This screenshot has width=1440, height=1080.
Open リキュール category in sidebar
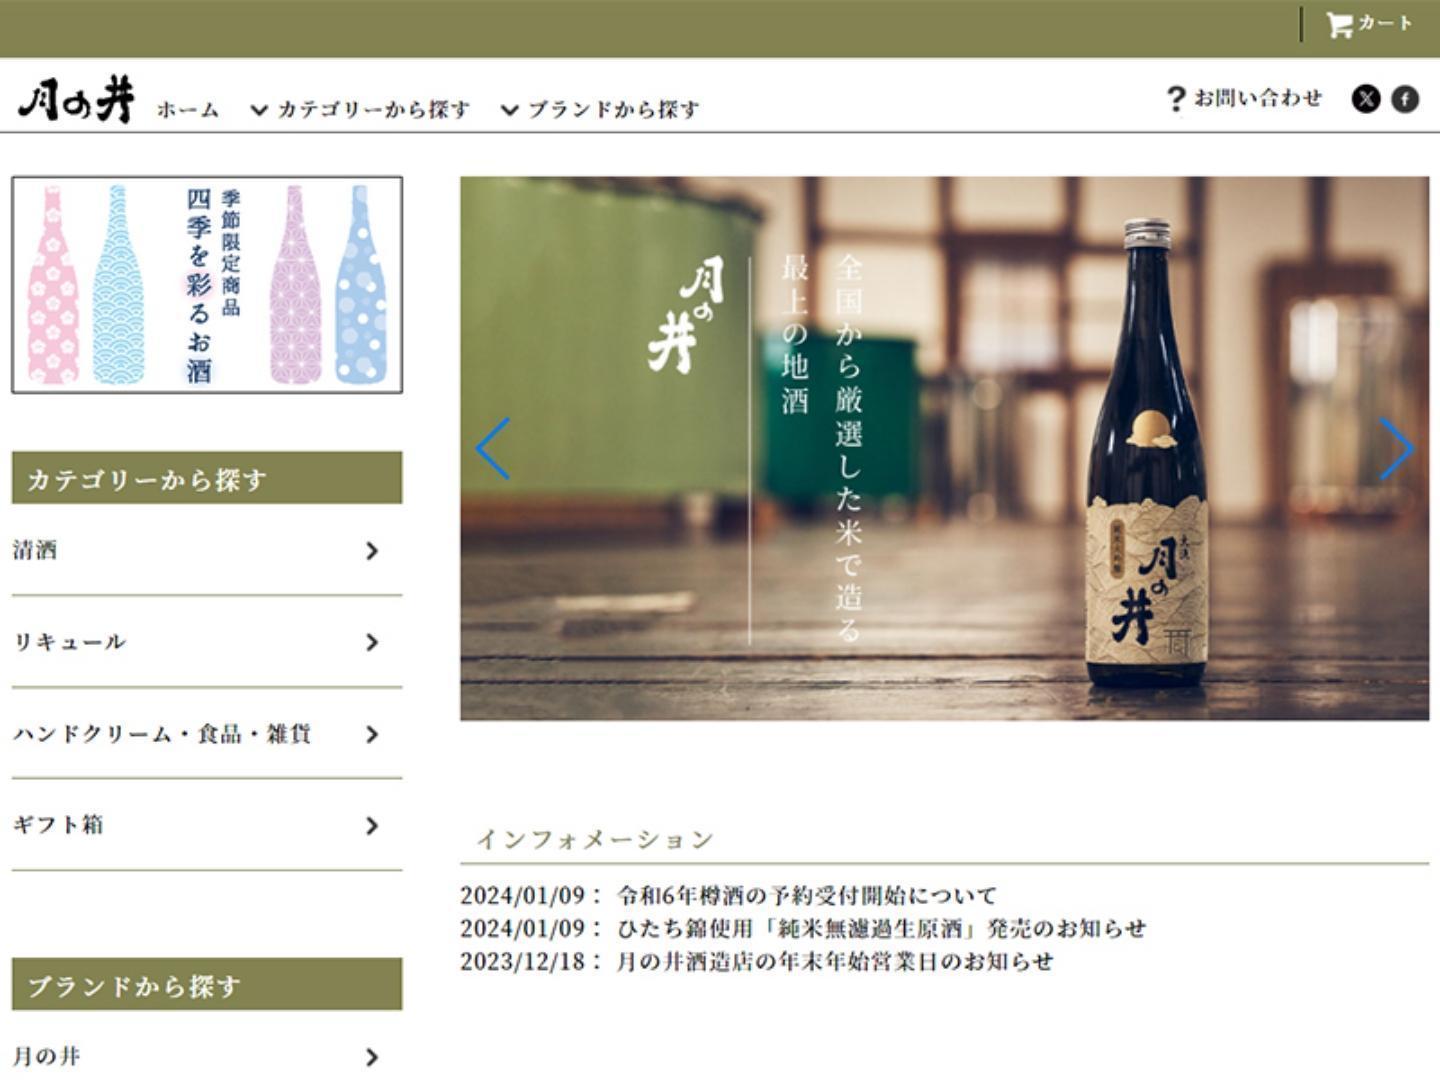pos(207,642)
